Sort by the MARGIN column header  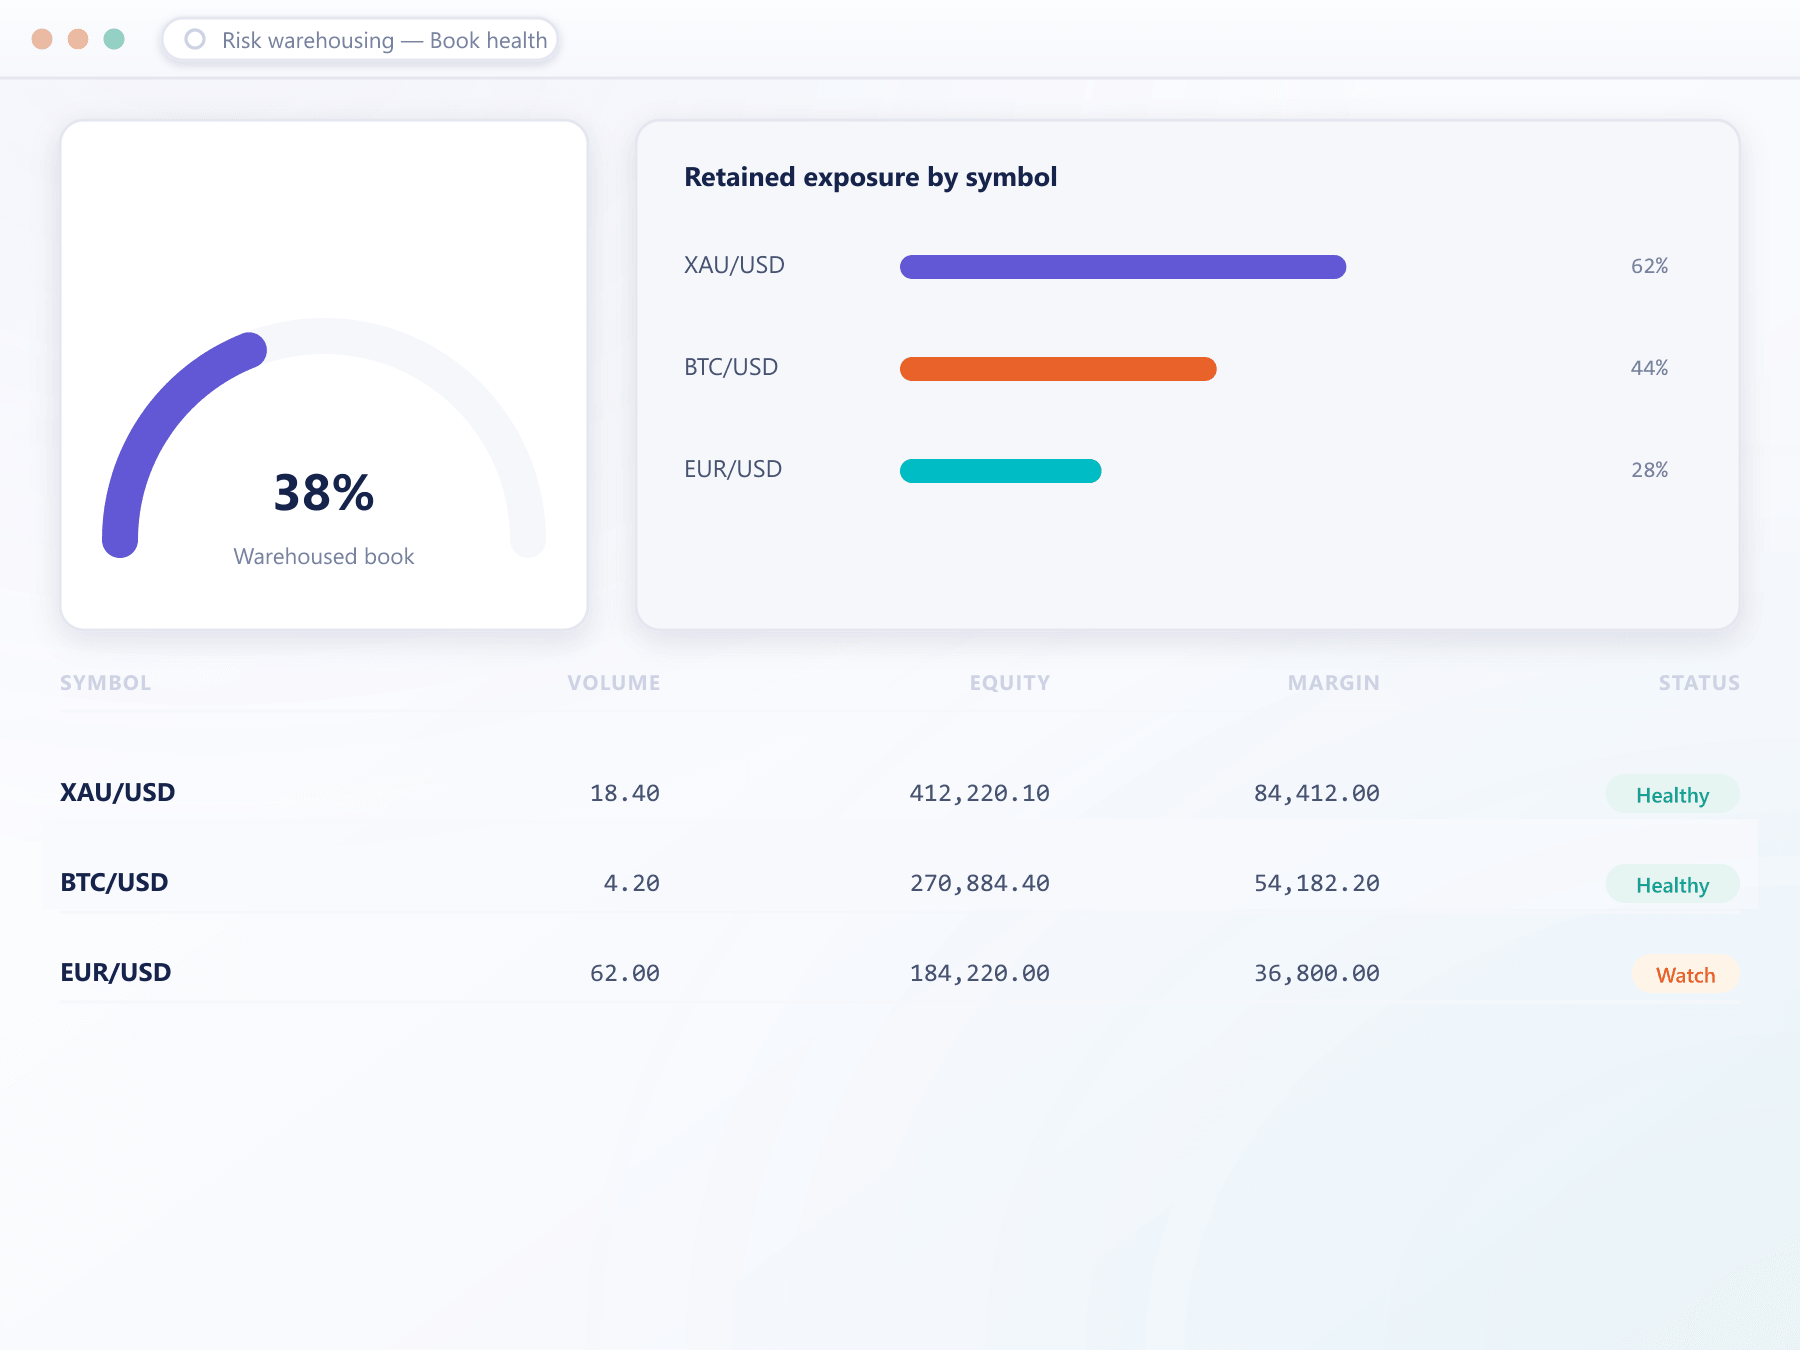(1334, 683)
